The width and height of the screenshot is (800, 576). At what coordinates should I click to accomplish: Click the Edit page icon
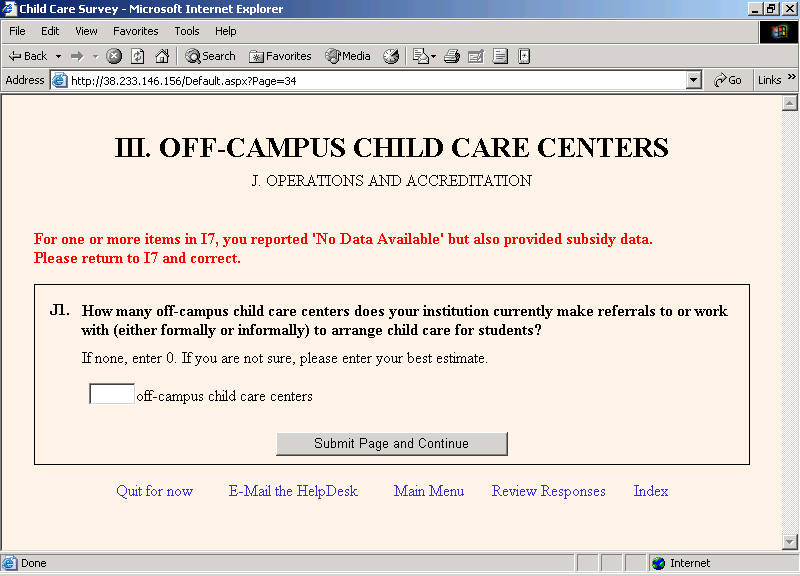(476, 56)
